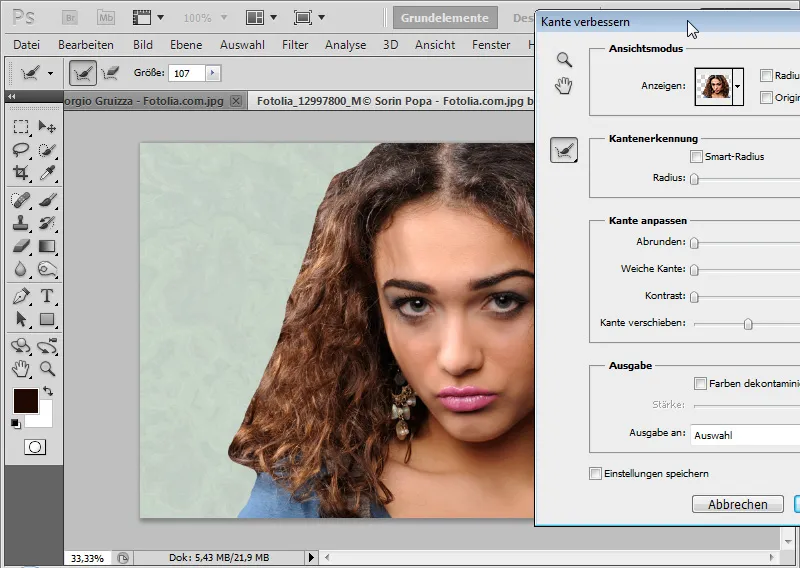Close the Giorgio Gruizza document tab
The width and height of the screenshot is (800, 568).
[x=236, y=101]
